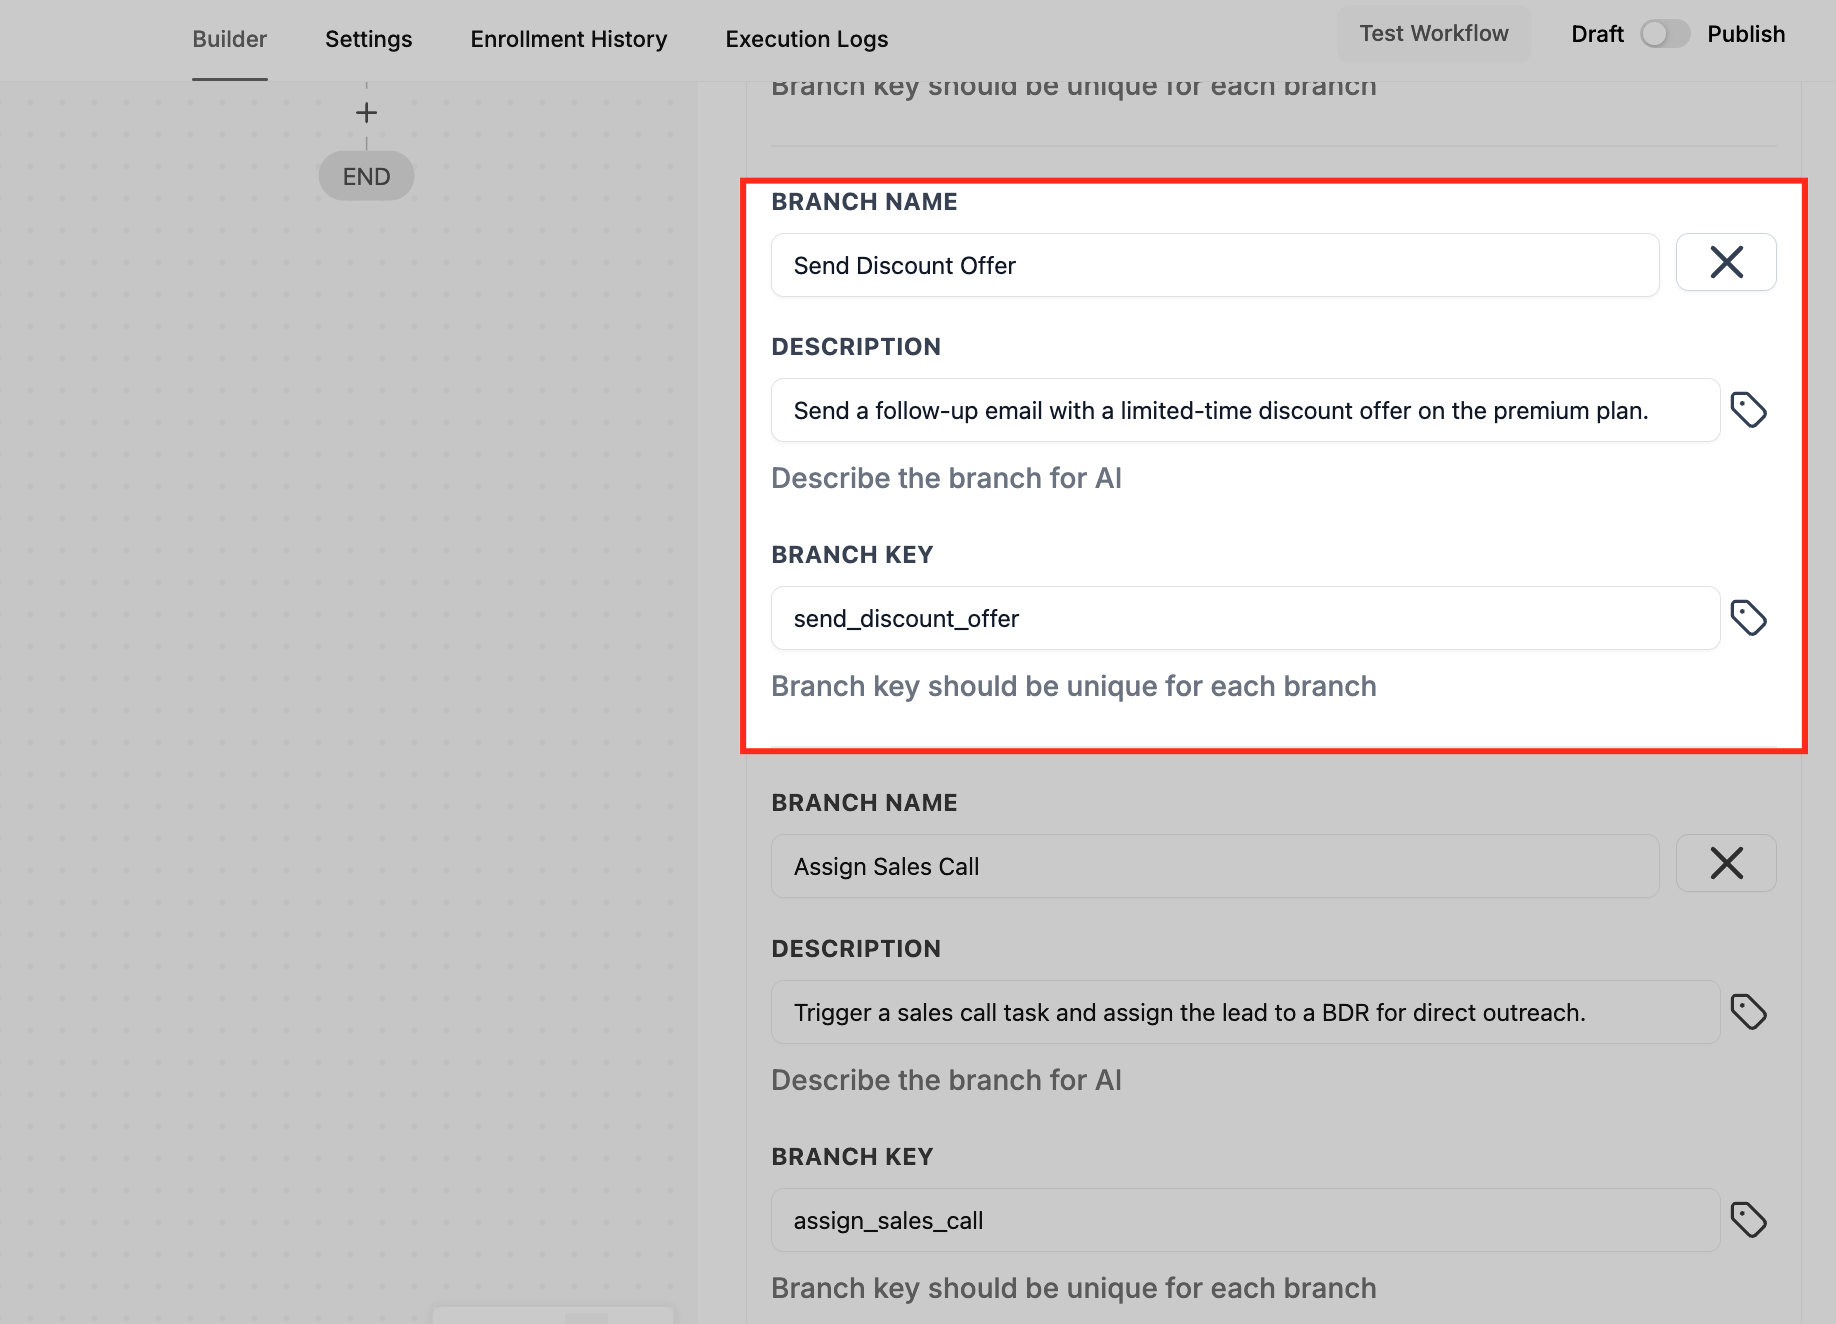This screenshot has height=1324, width=1836.
Task: Click the Publish label
Action: point(1746,34)
